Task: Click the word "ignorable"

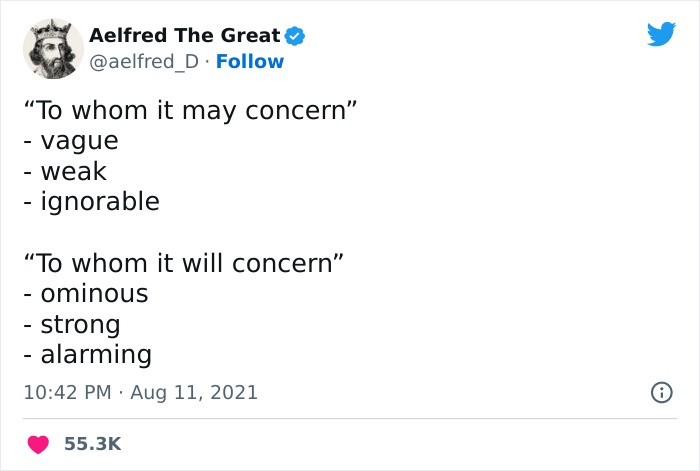Action: coord(100,202)
